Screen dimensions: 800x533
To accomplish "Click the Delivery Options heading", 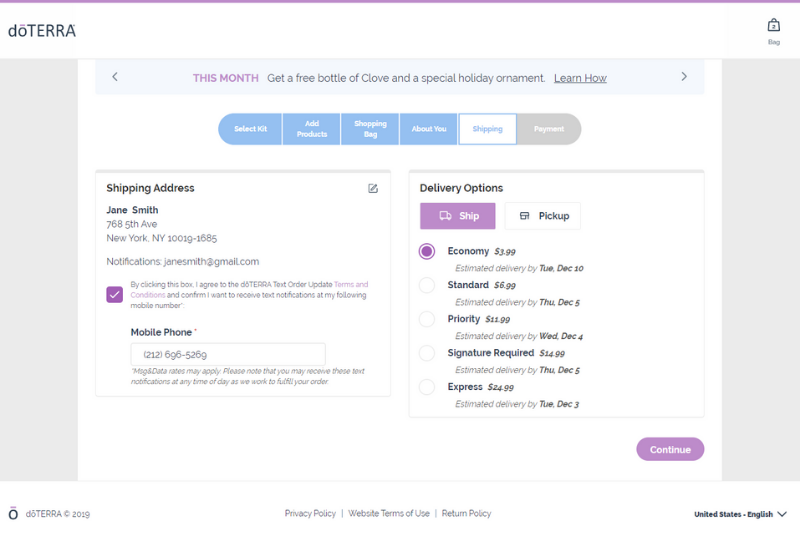I will 461,188.
